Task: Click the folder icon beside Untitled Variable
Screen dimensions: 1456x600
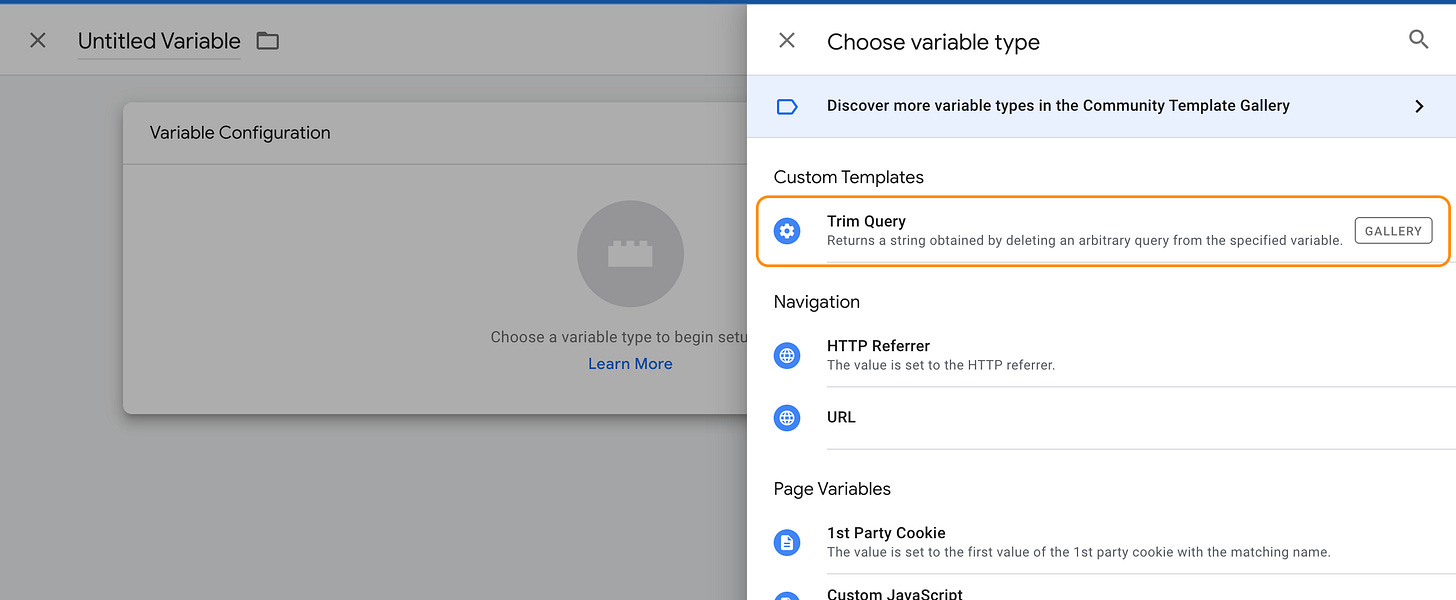Action: pyautogui.click(x=265, y=41)
